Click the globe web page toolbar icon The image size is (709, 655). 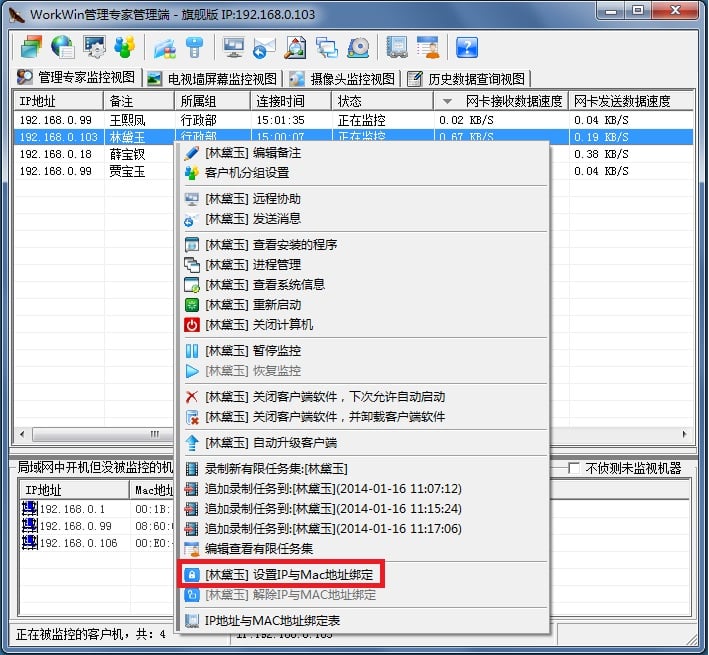click(62, 47)
